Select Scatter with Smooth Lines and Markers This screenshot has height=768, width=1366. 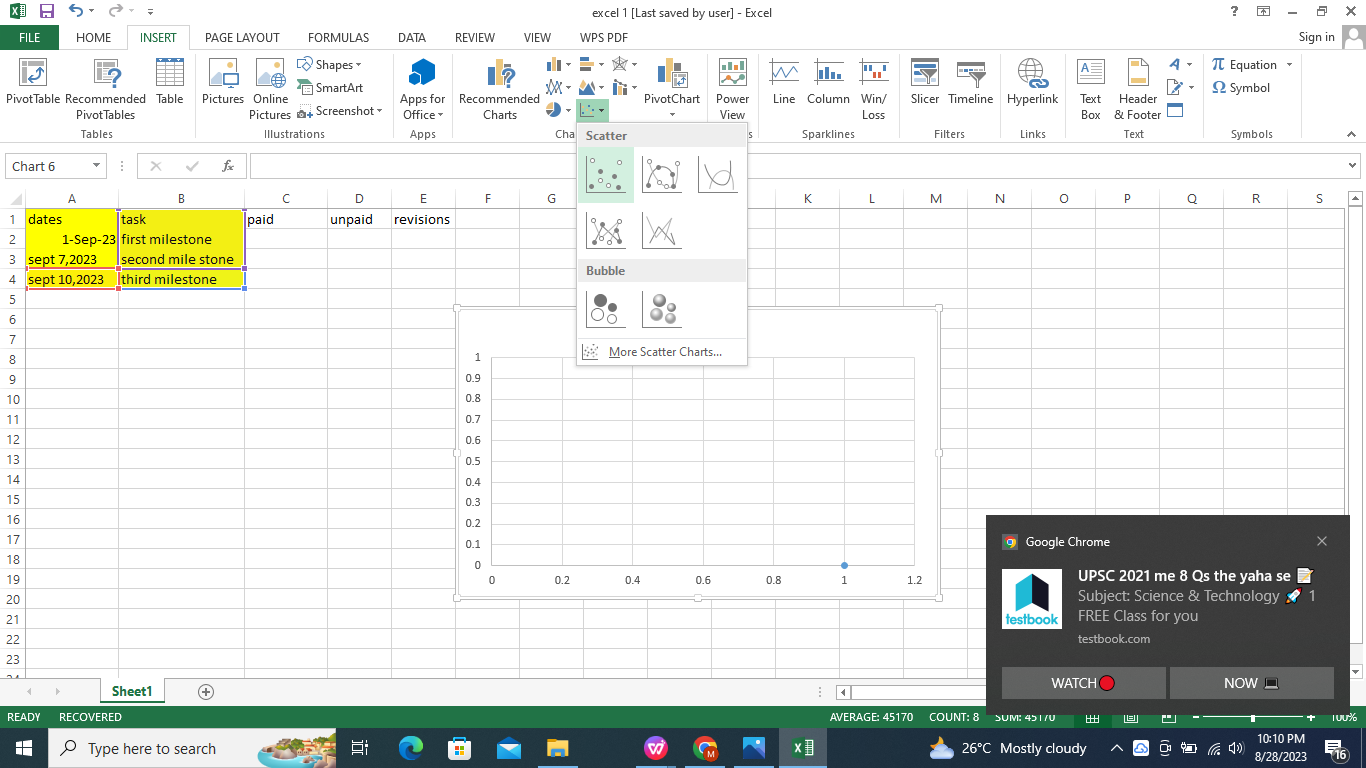pyautogui.click(x=662, y=175)
